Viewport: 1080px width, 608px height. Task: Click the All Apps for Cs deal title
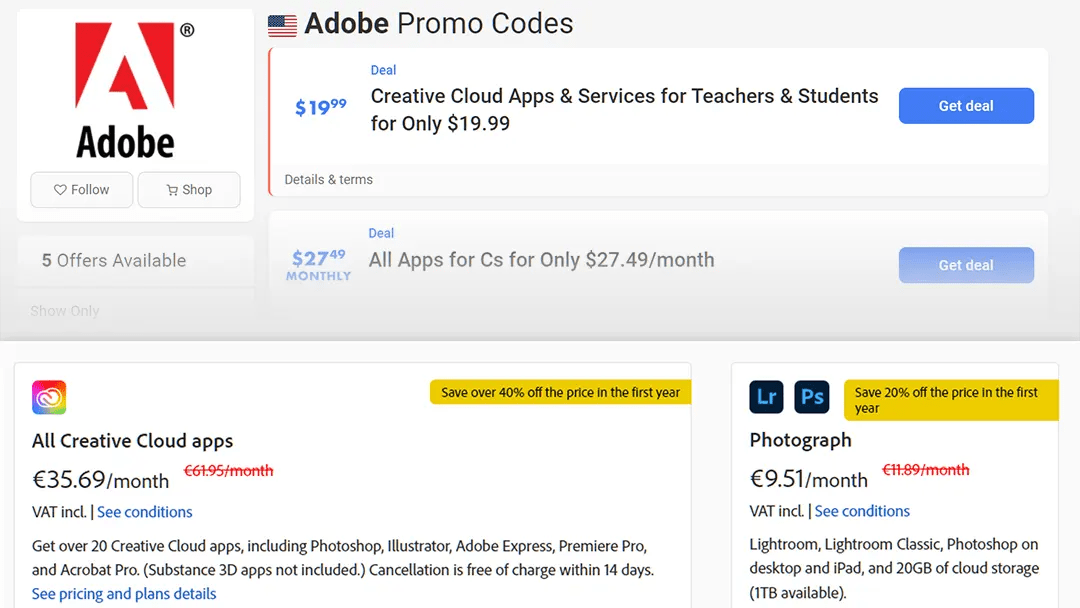tap(542, 259)
